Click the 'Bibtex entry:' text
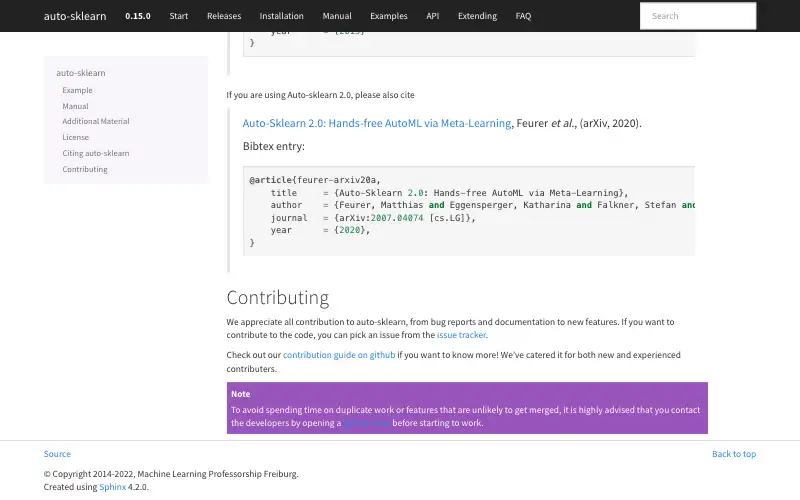800x500 pixels. click(273, 146)
